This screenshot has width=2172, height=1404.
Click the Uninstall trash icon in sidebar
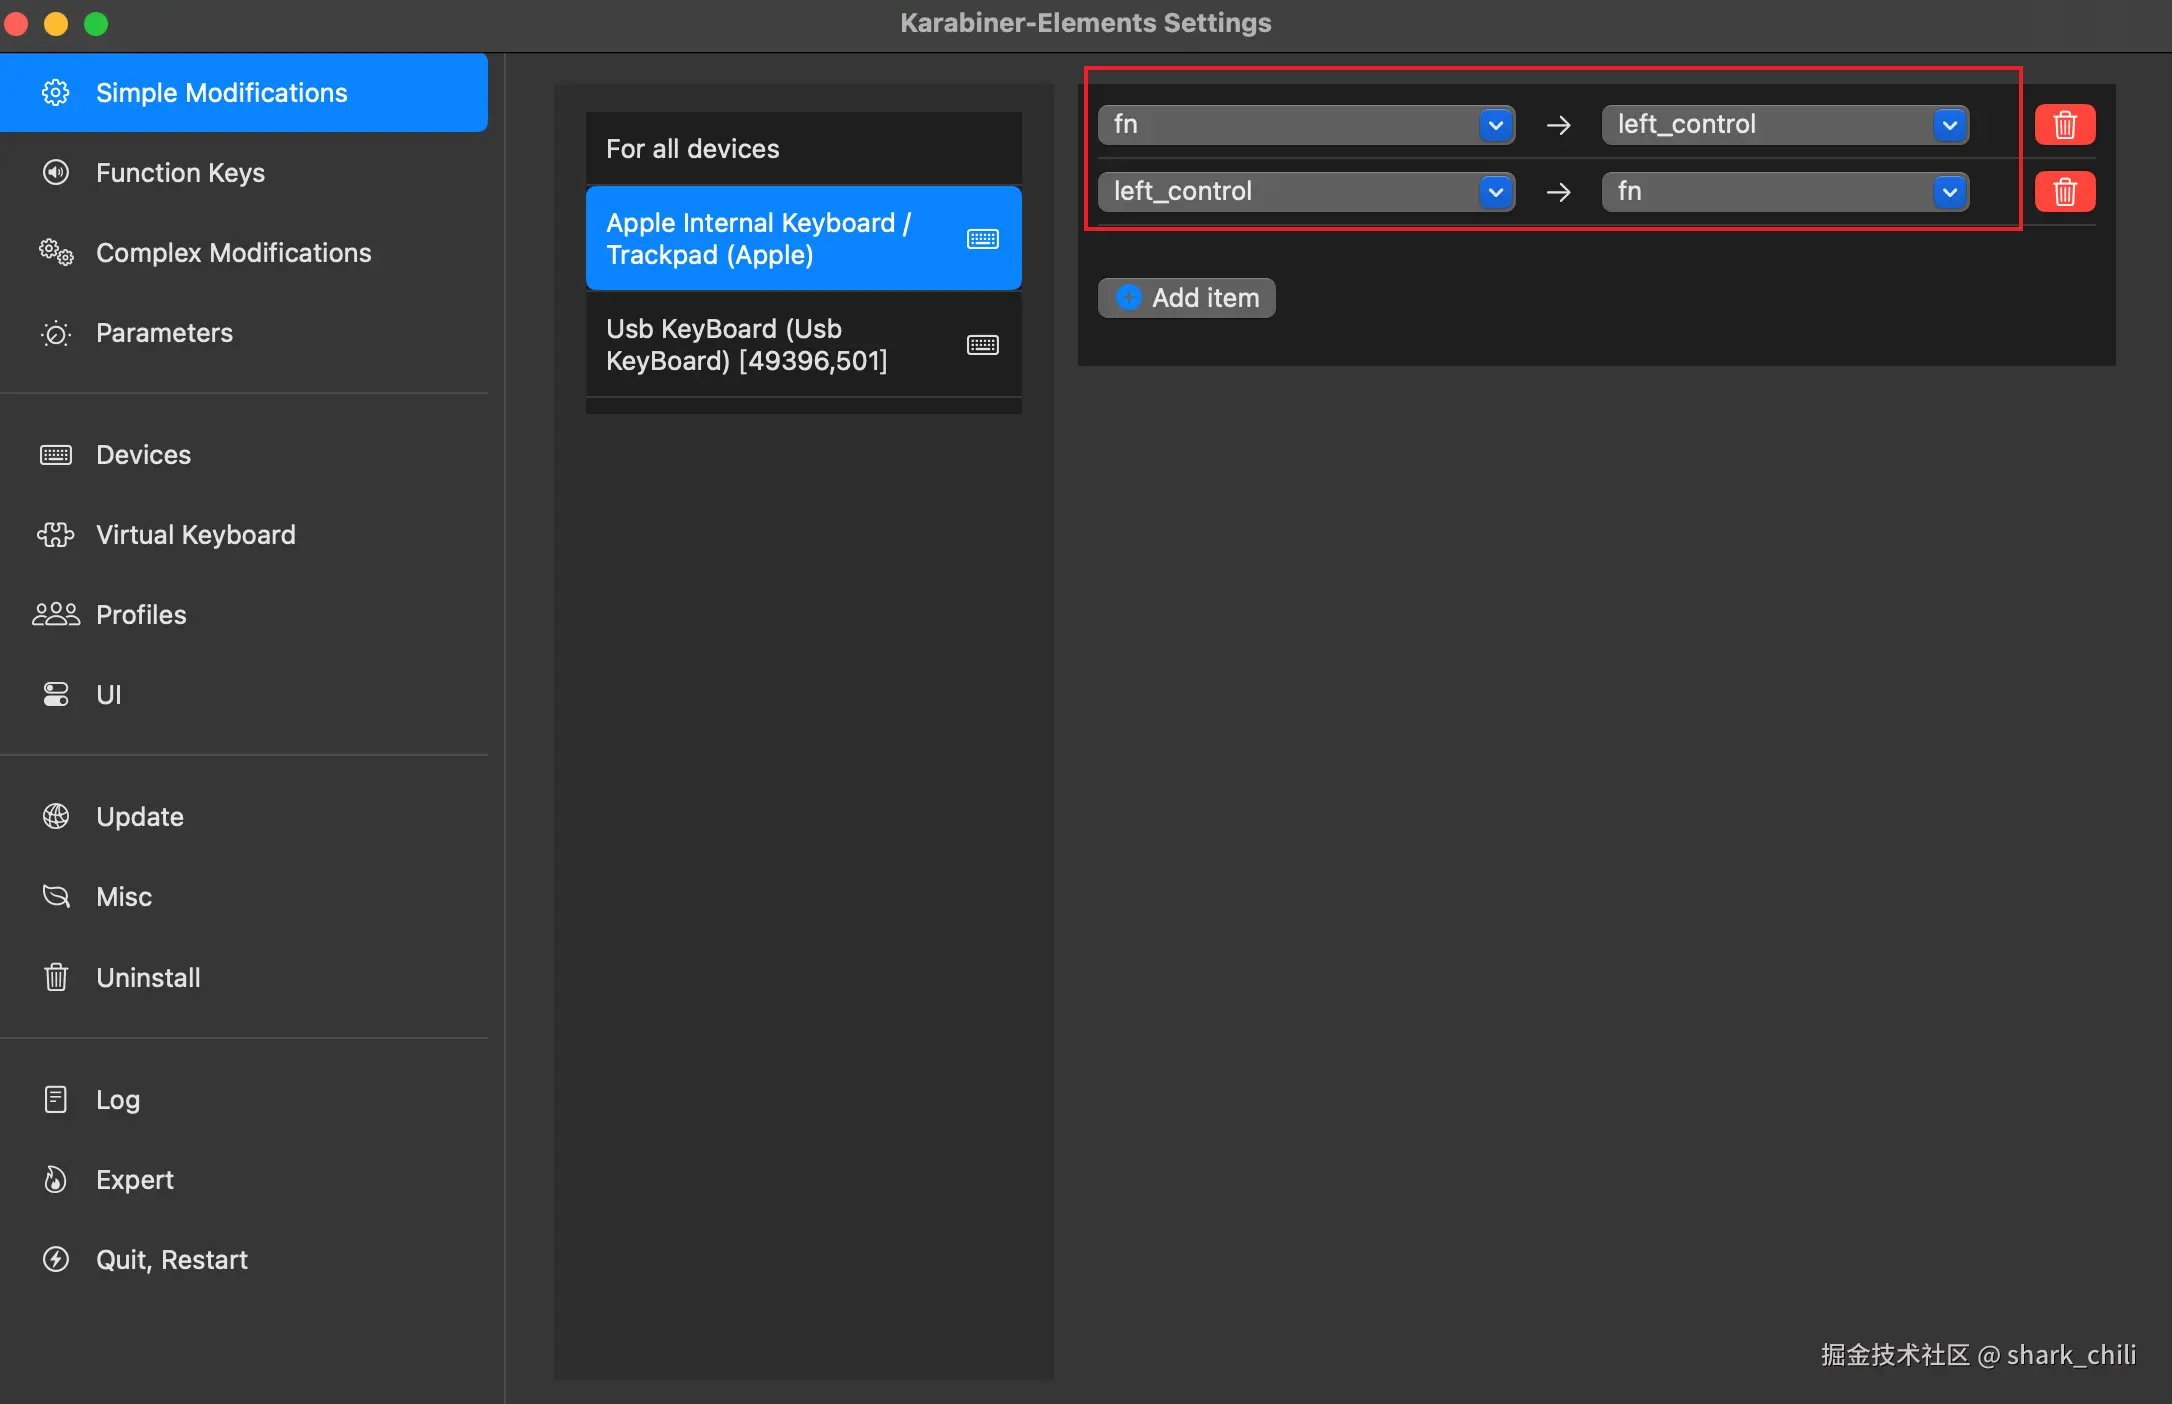pyautogui.click(x=56, y=977)
